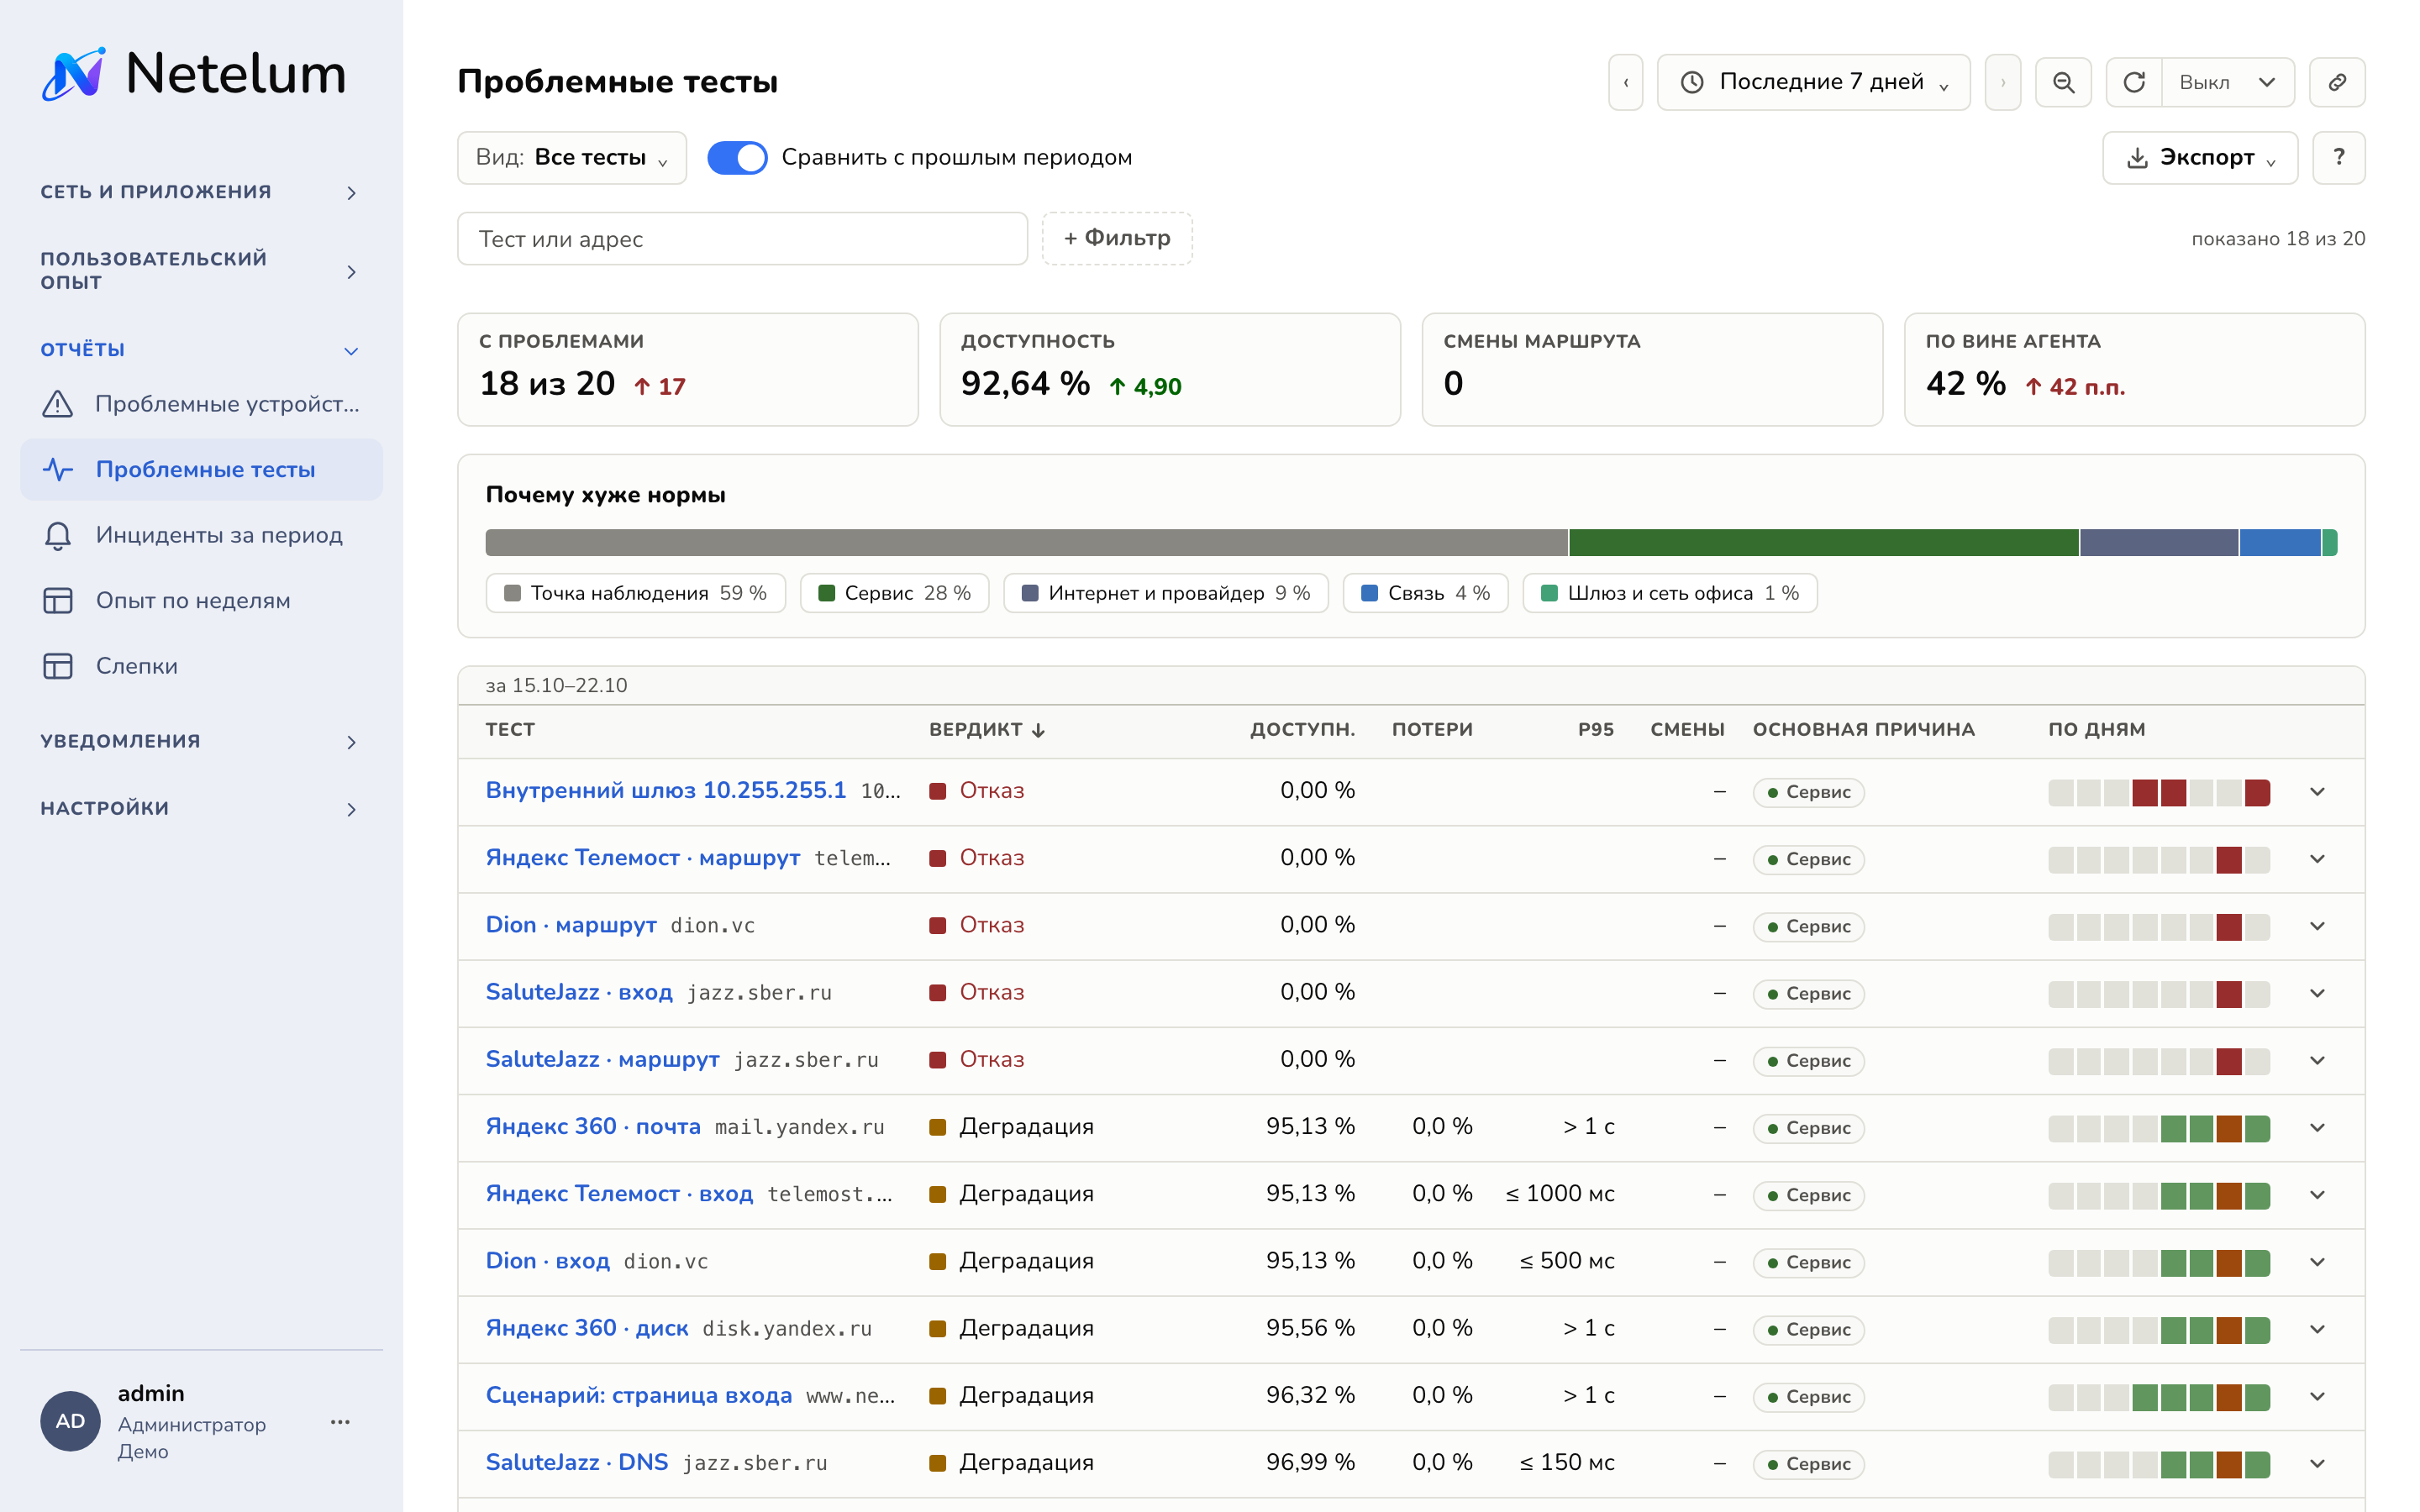The height and width of the screenshot is (1512, 2420).
Task: Expand Настройки menu section
Action: (200, 809)
